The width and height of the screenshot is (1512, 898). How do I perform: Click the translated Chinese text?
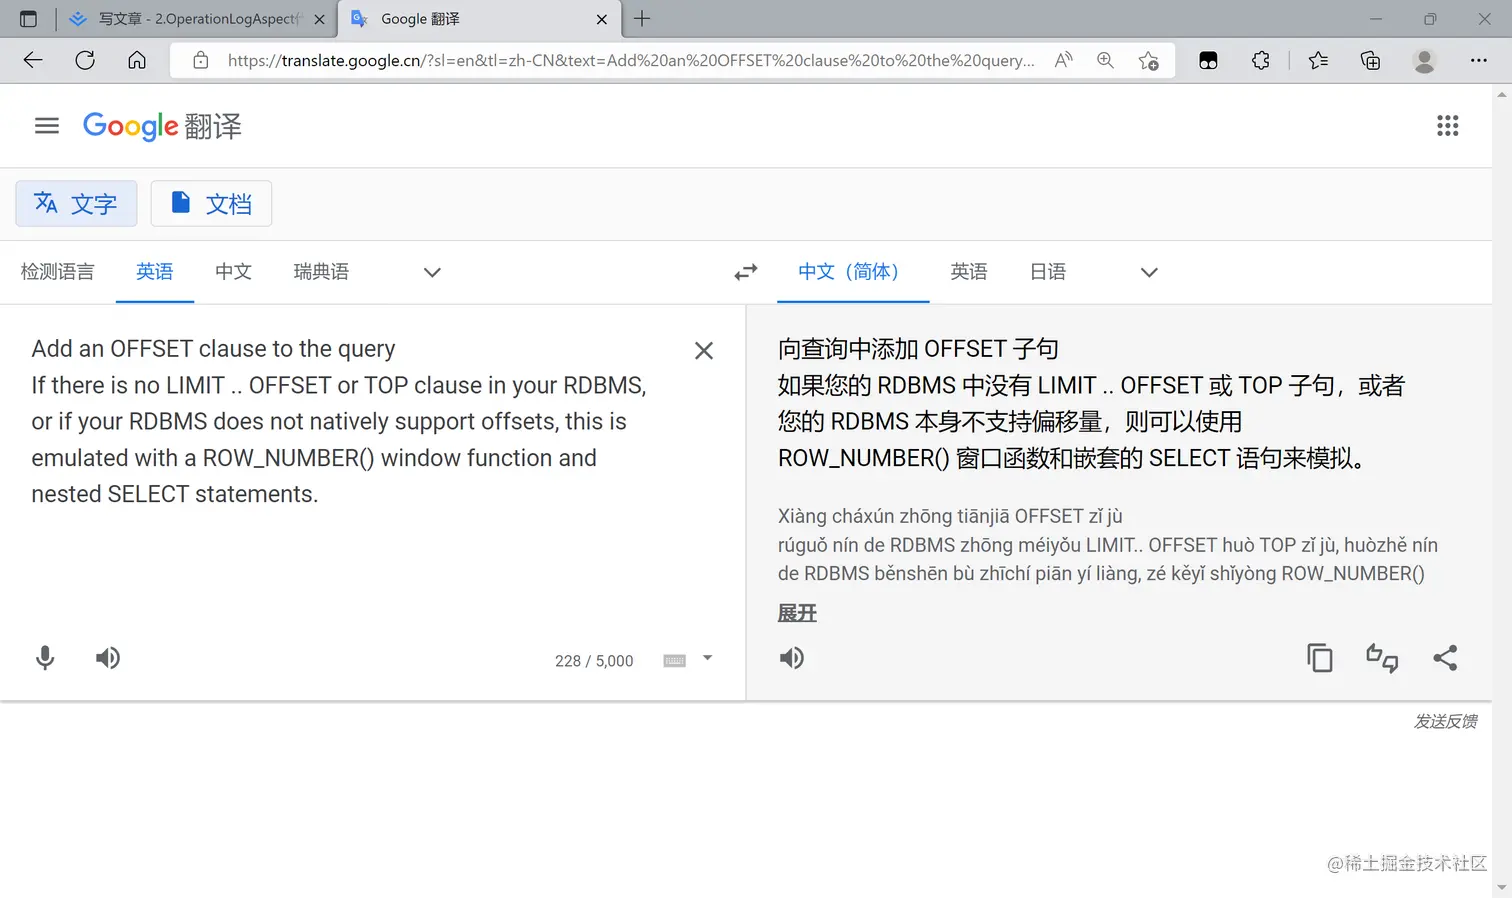click(1091, 403)
